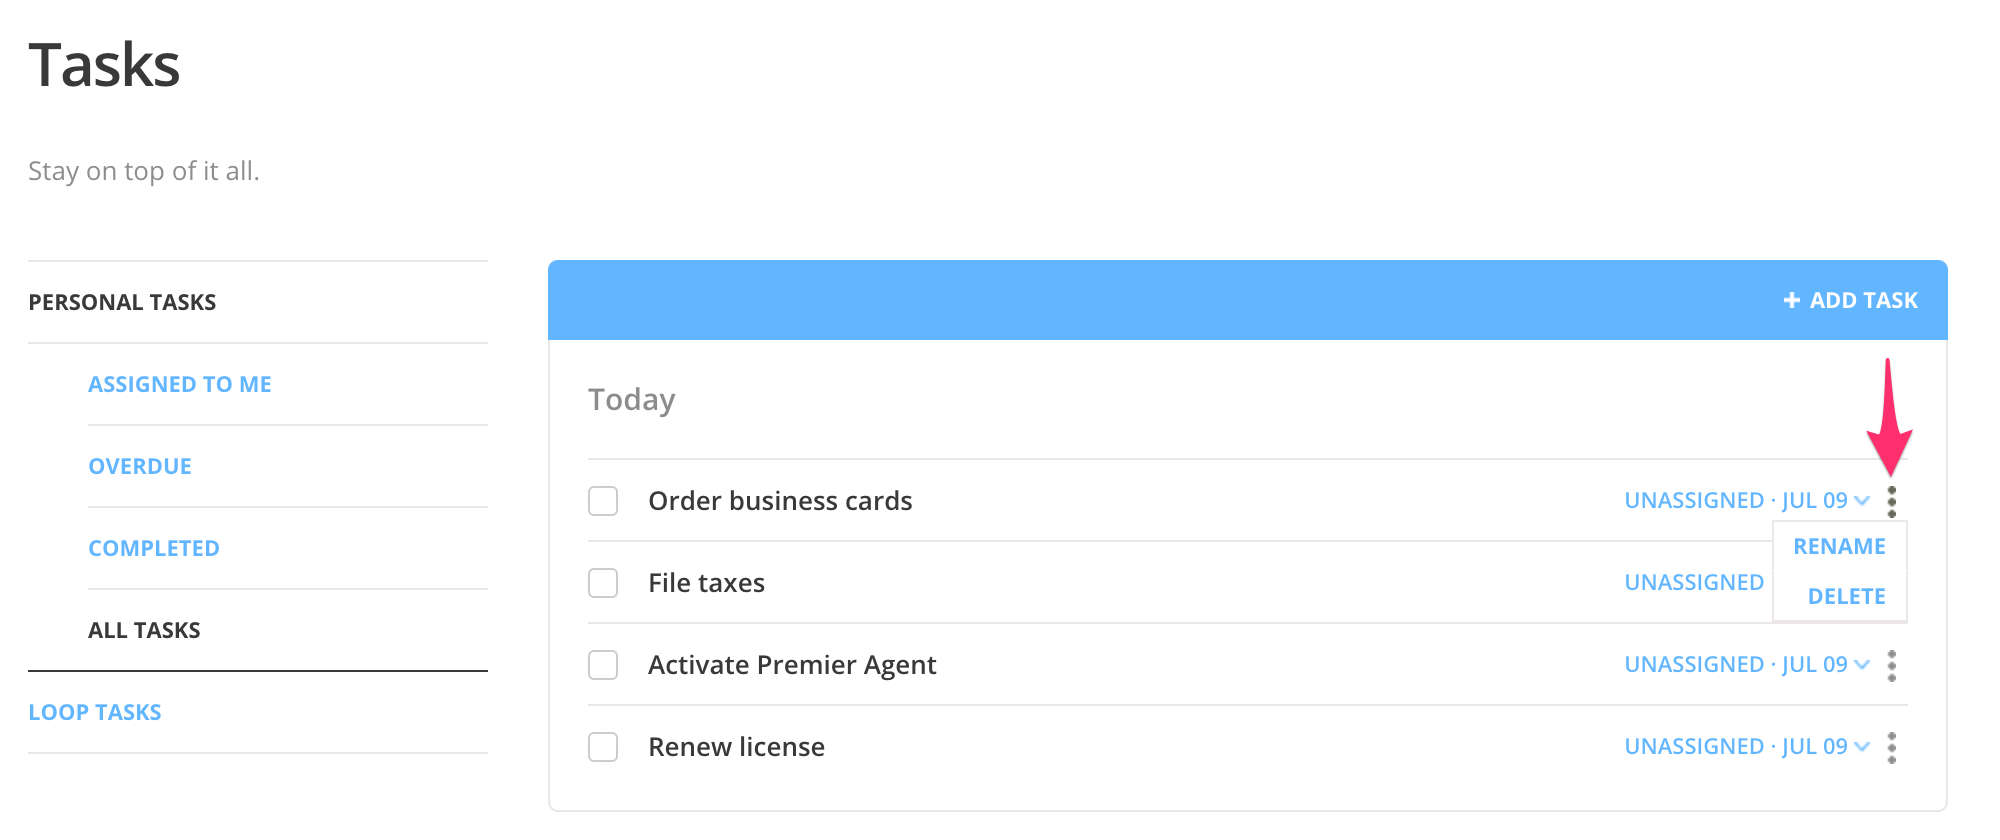Click the plus icon beside Add Task
The width and height of the screenshot is (2000, 840).
click(1791, 300)
